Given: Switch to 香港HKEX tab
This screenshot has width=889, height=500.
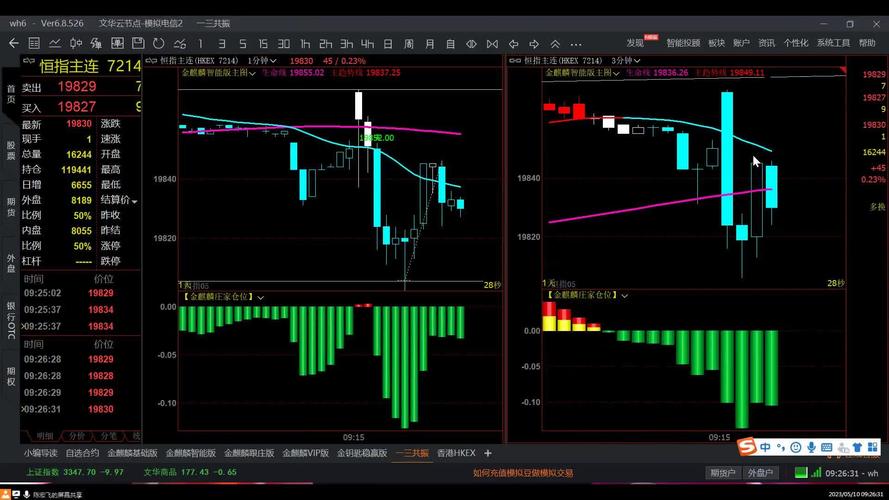Looking at the screenshot, I should 456,453.
